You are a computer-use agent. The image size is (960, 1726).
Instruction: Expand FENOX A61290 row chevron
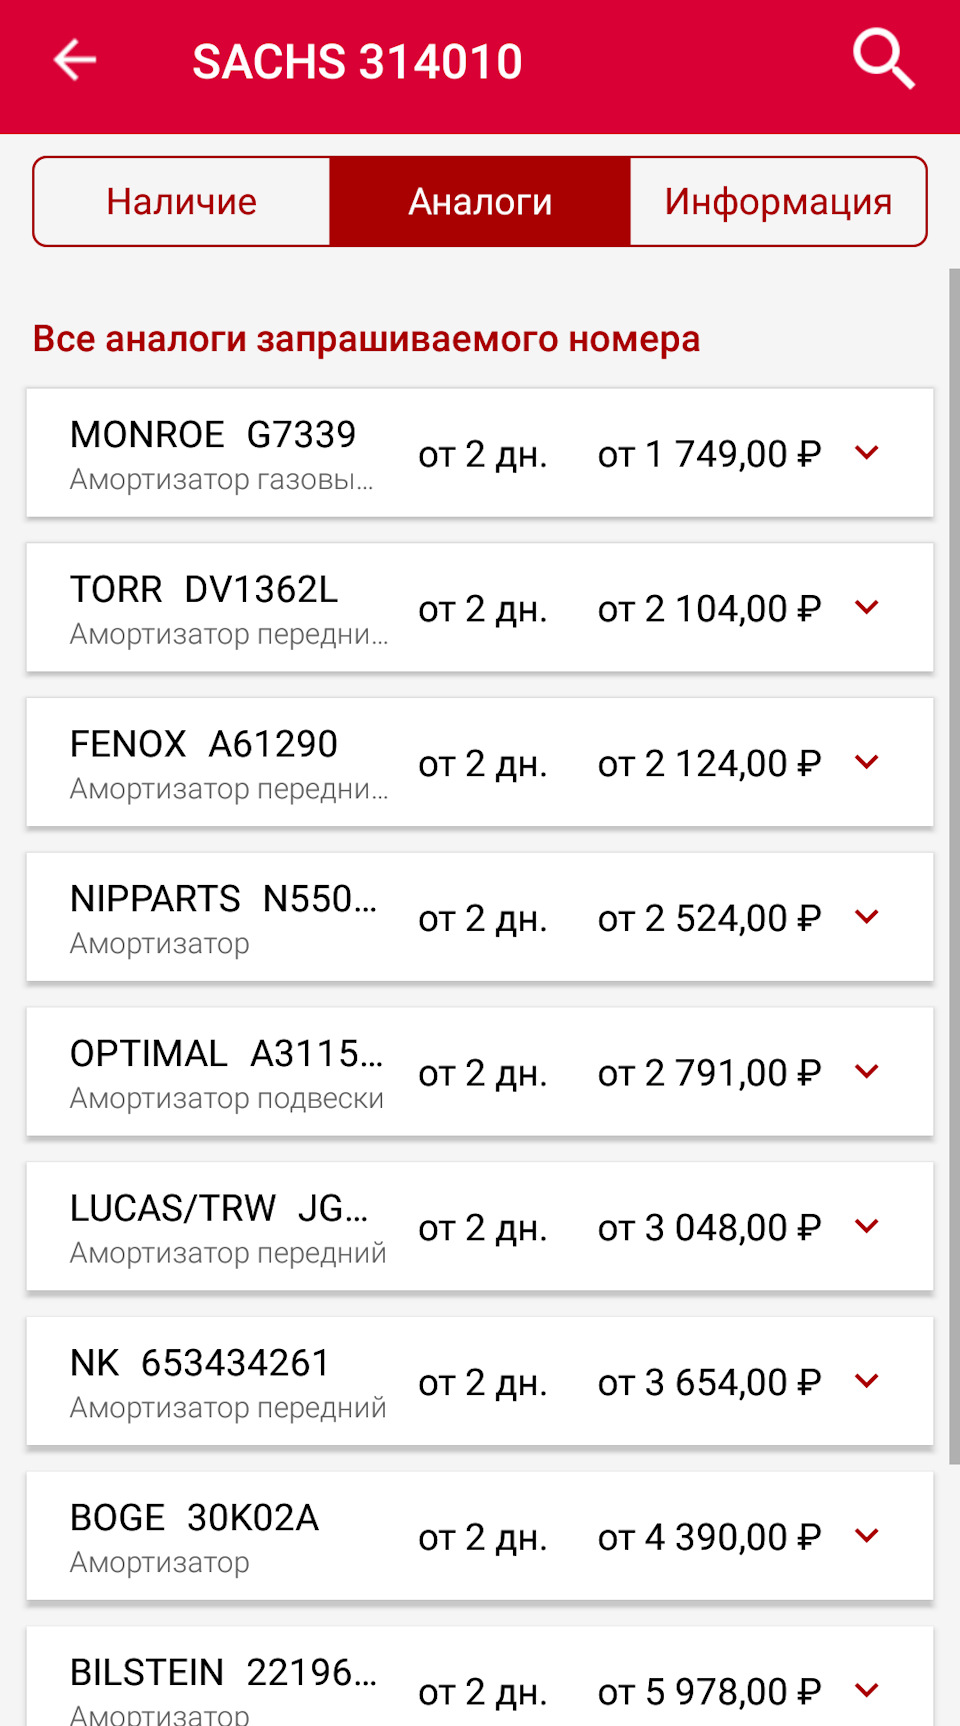pos(867,762)
